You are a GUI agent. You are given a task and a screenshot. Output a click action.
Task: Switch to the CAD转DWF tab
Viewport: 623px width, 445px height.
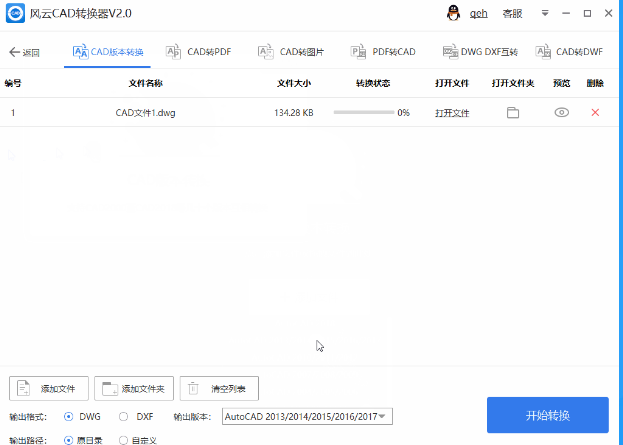click(569, 52)
